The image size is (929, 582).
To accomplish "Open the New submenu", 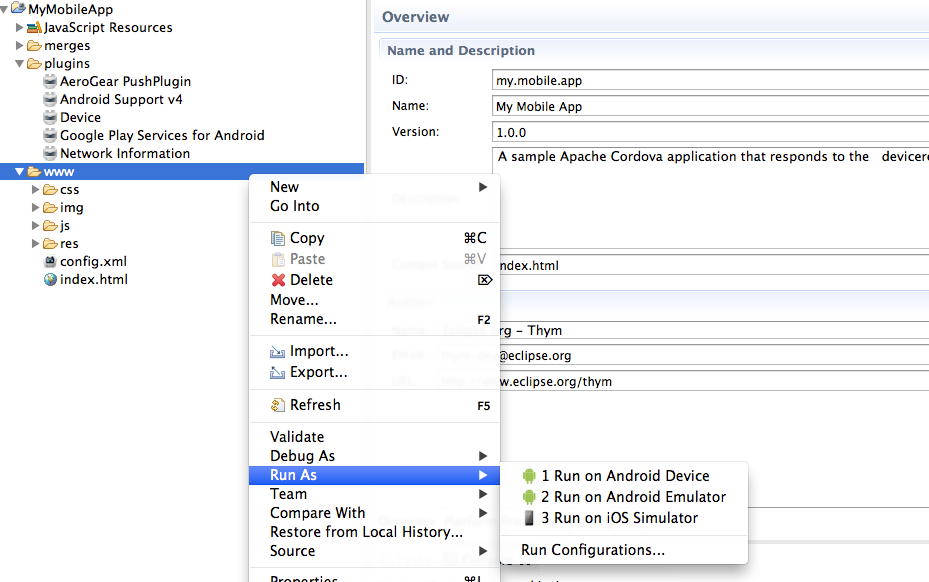I will 374,187.
